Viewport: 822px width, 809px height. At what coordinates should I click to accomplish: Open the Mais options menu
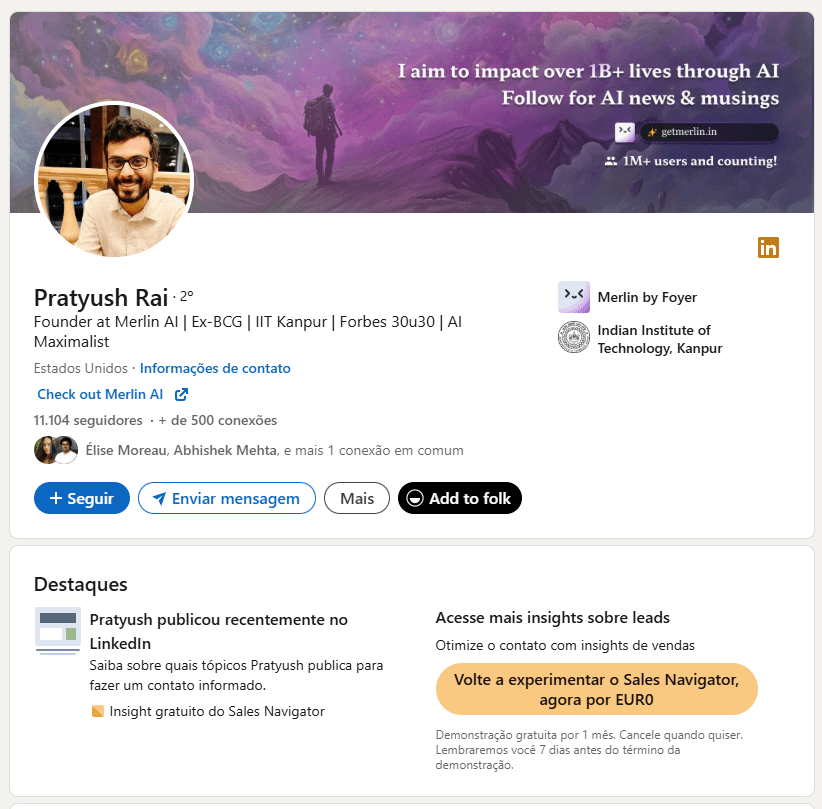(x=357, y=498)
